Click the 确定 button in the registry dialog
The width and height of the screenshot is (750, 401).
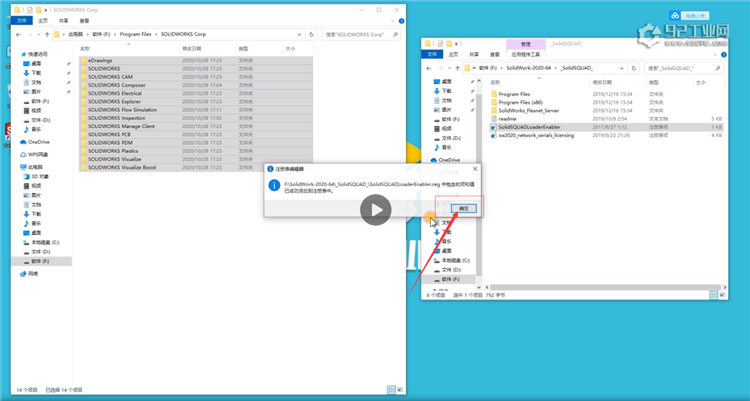463,209
